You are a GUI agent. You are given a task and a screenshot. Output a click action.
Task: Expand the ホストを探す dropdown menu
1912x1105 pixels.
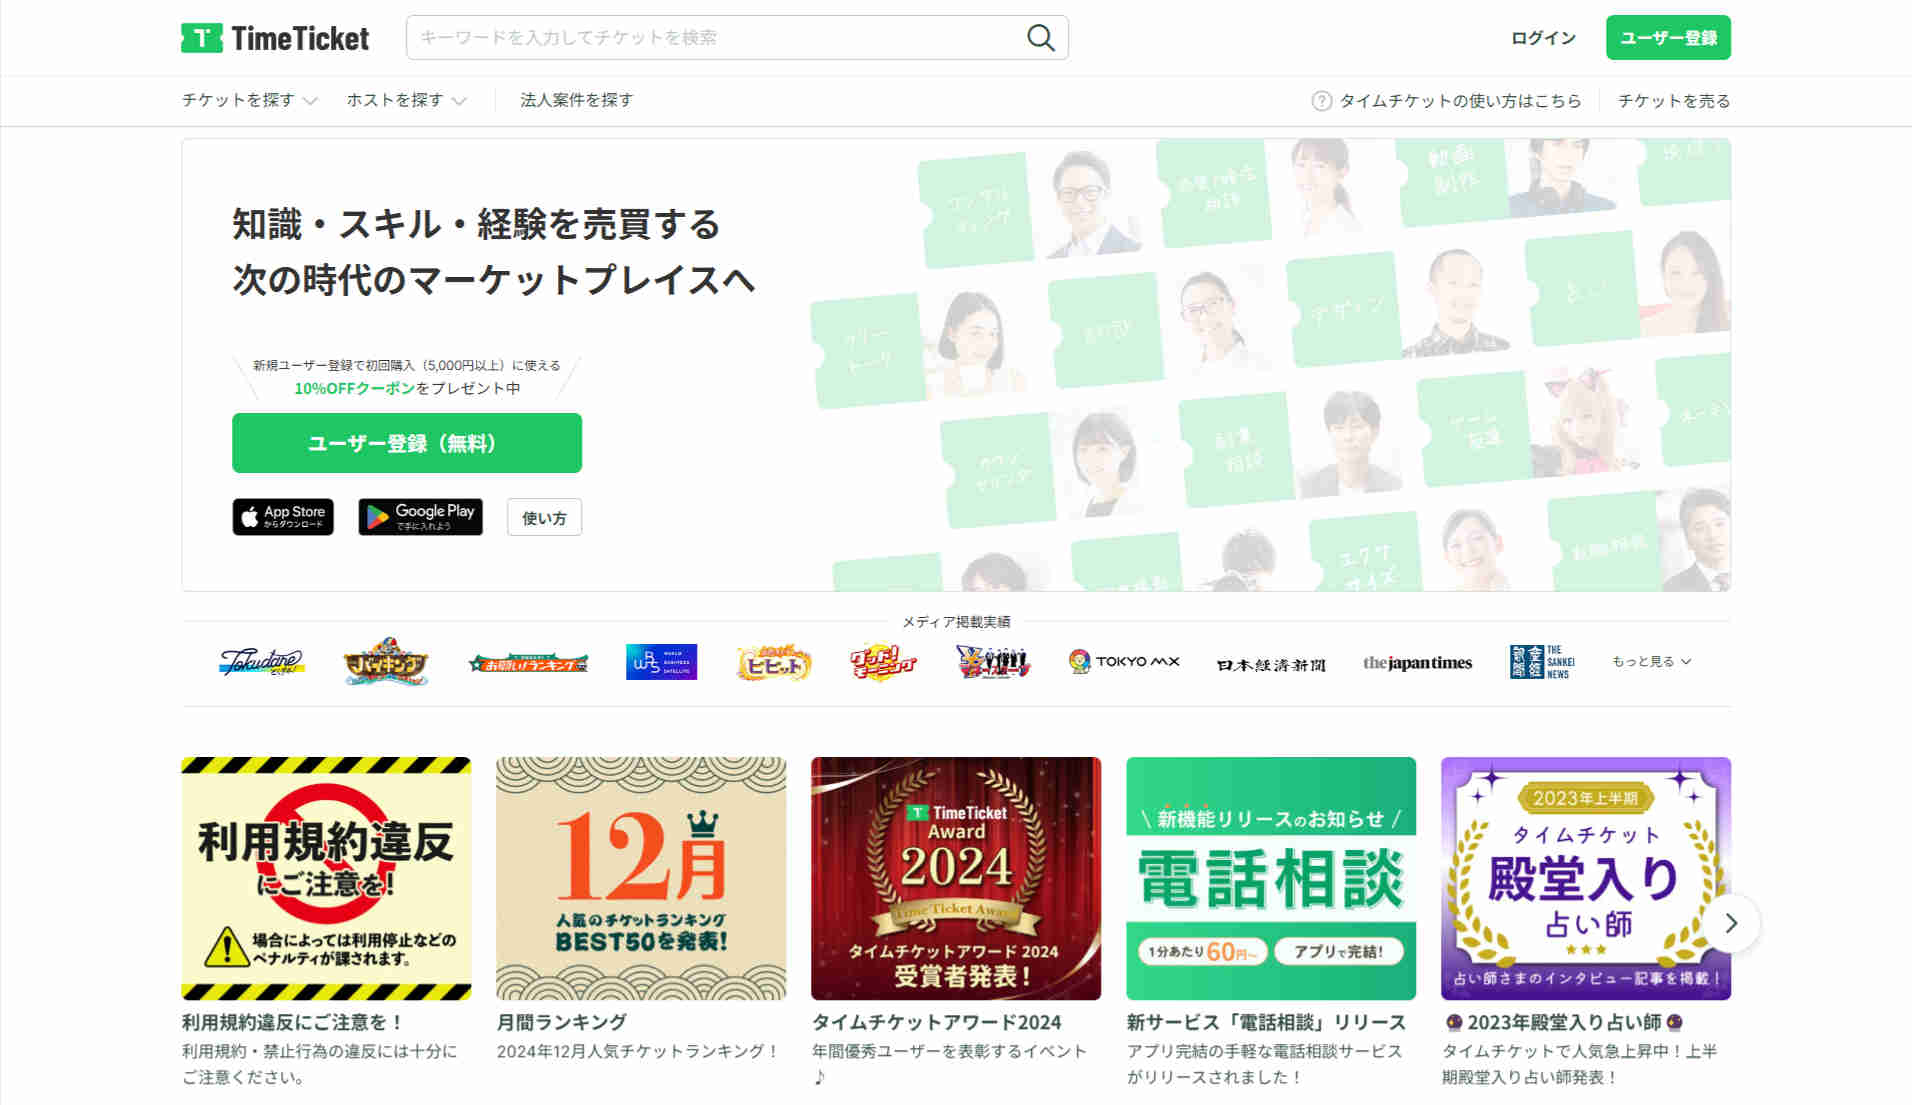[x=406, y=100]
